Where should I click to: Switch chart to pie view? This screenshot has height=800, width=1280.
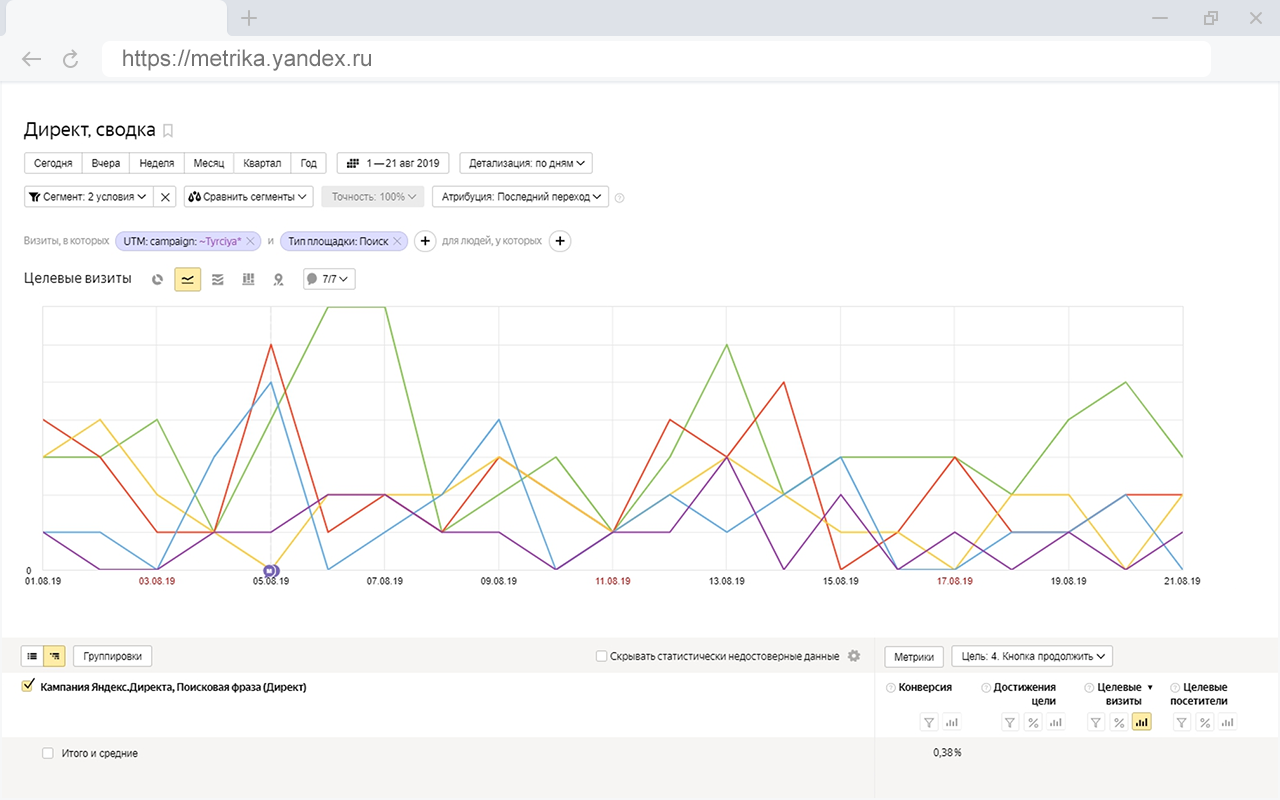click(x=158, y=279)
